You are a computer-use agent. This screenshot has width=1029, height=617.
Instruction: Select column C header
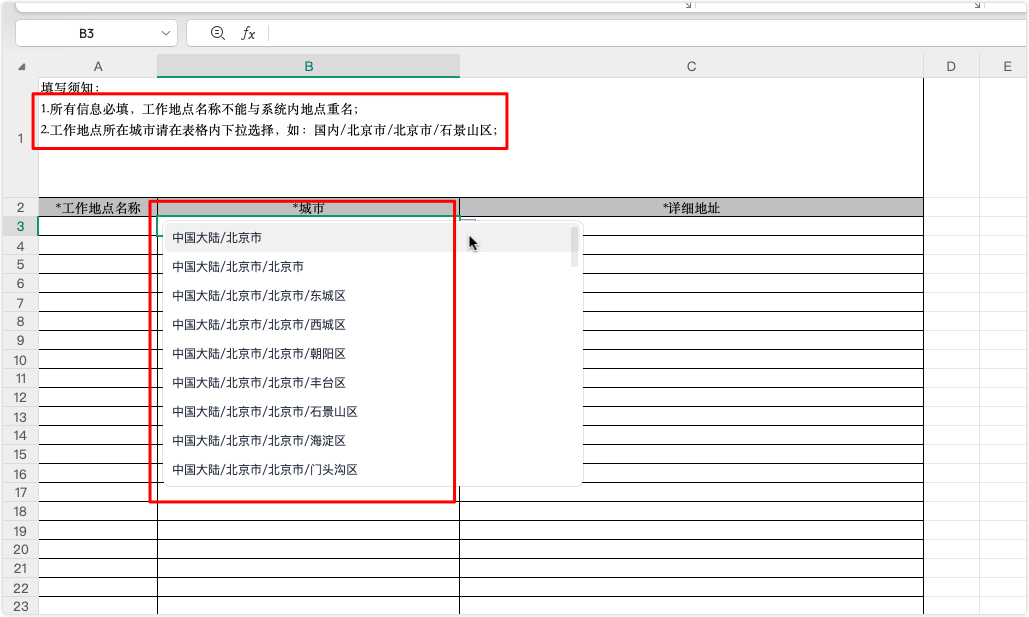(x=691, y=66)
